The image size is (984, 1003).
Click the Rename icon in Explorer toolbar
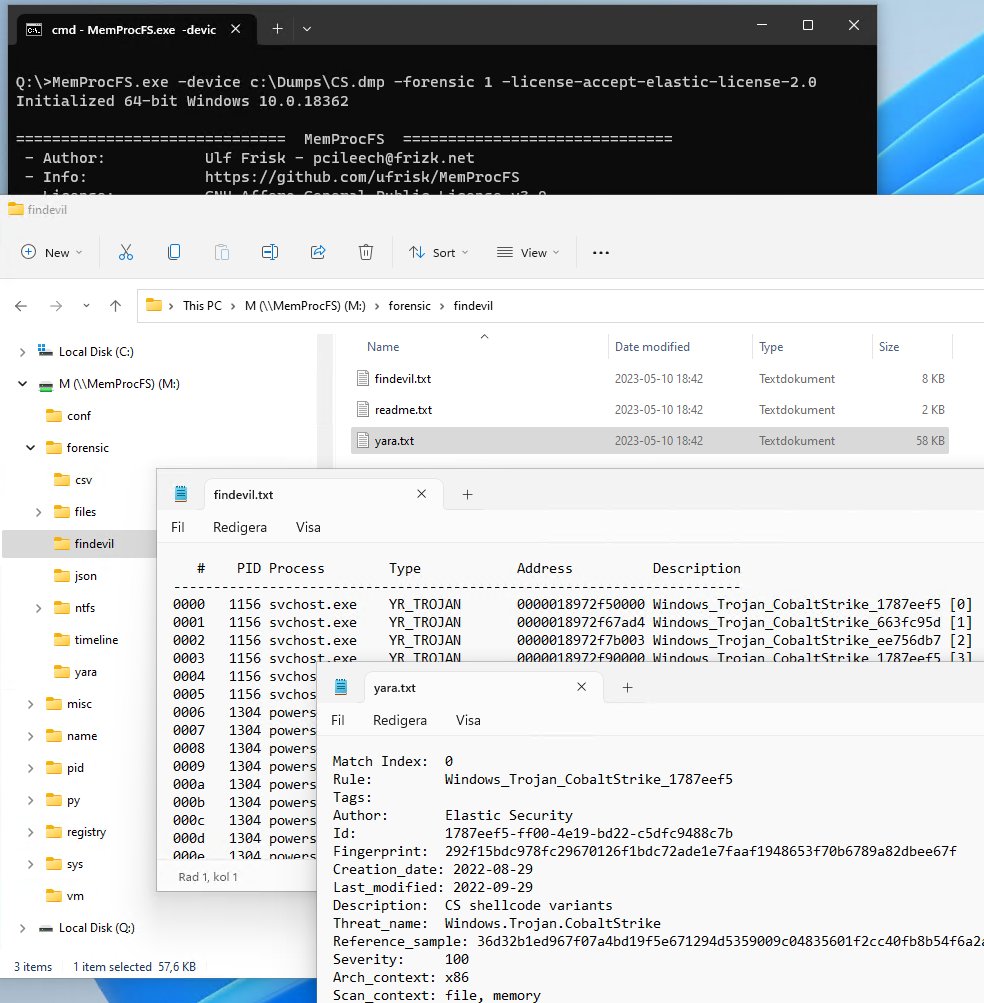click(270, 253)
